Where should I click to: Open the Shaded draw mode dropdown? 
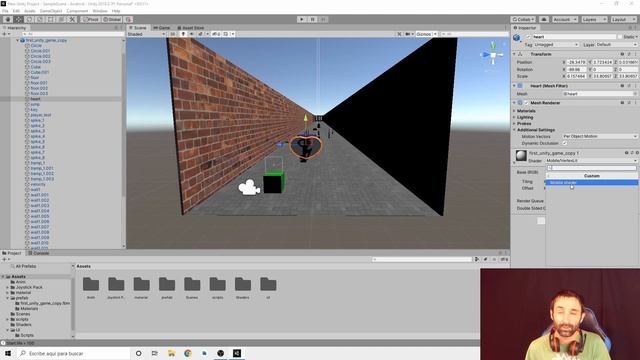pos(147,34)
